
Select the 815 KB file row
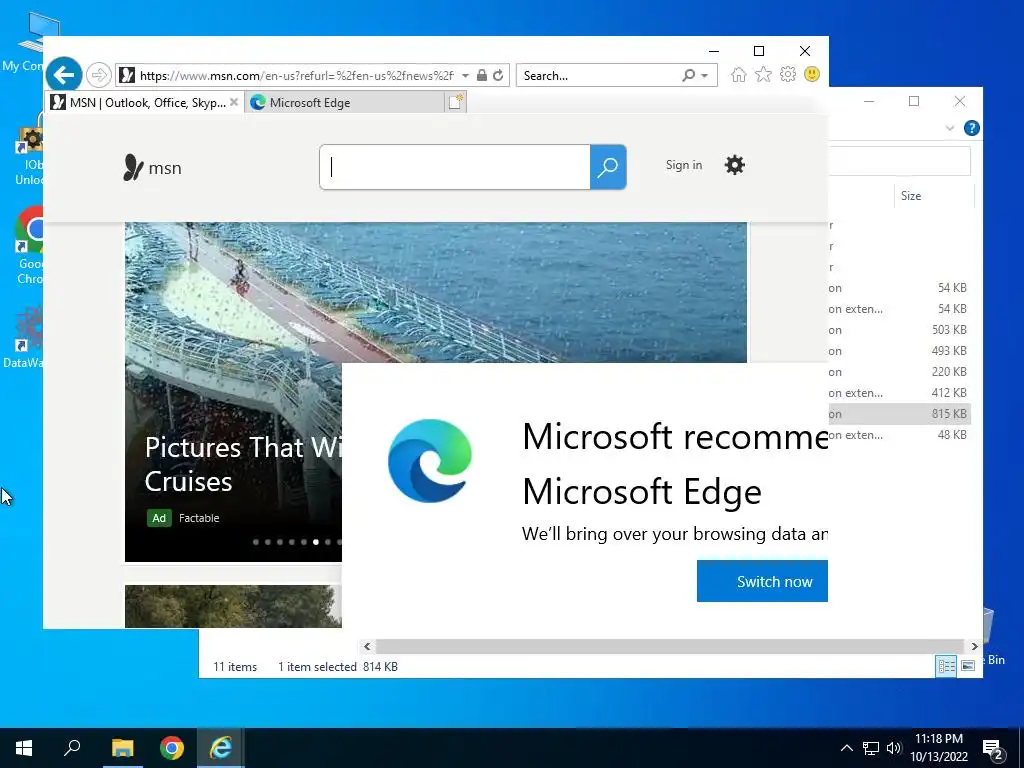tap(899, 414)
